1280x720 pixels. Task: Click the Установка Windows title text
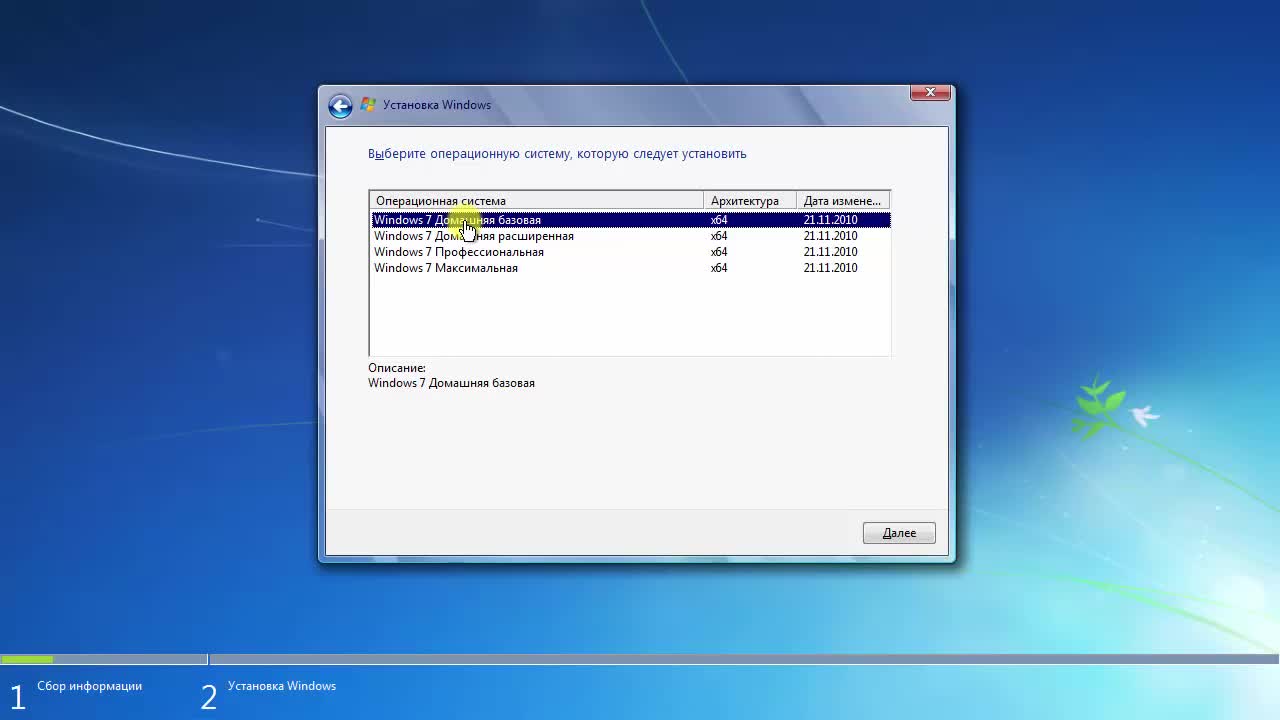[437, 105]
